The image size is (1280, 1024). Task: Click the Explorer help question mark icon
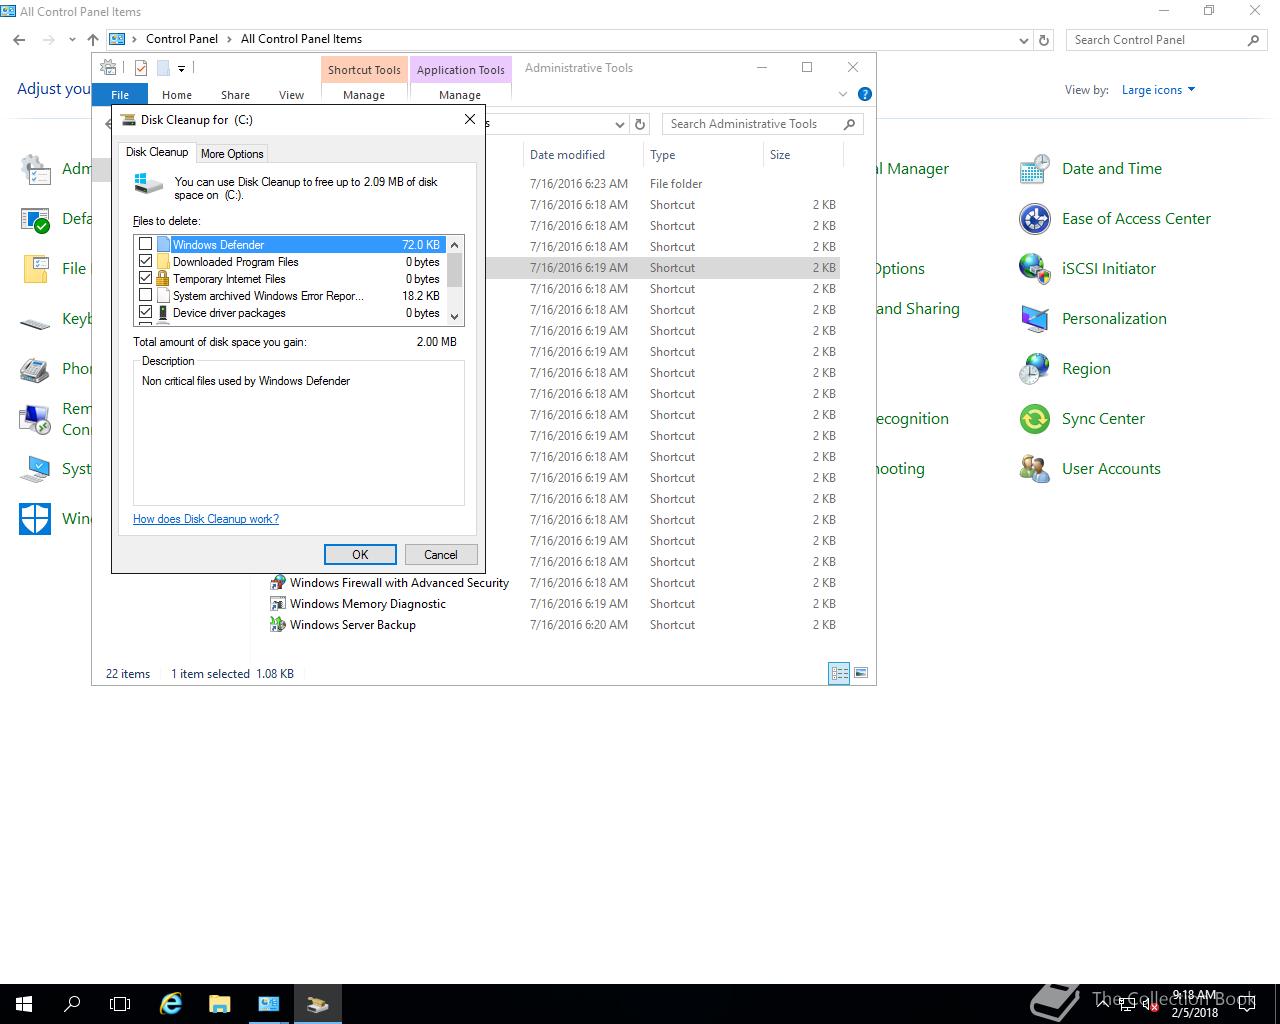[865, 94]
